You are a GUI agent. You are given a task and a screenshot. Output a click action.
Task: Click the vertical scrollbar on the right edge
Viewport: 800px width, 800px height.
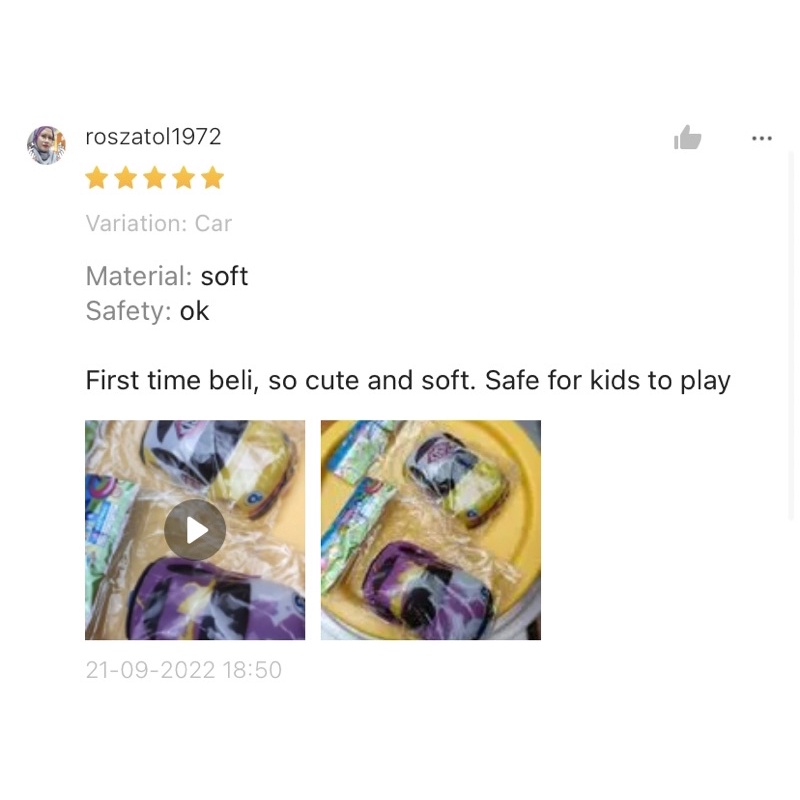point(790,336)
